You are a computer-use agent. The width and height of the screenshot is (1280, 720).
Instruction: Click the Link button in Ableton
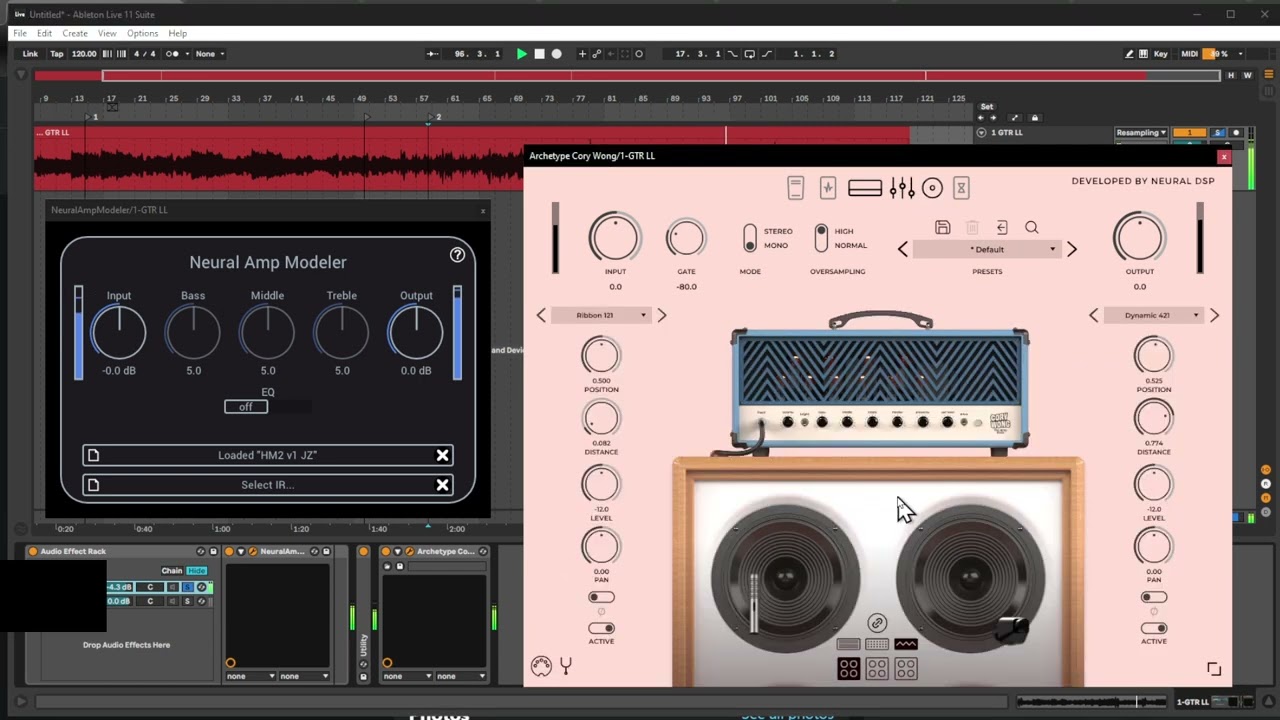click(x=31, y=54)
